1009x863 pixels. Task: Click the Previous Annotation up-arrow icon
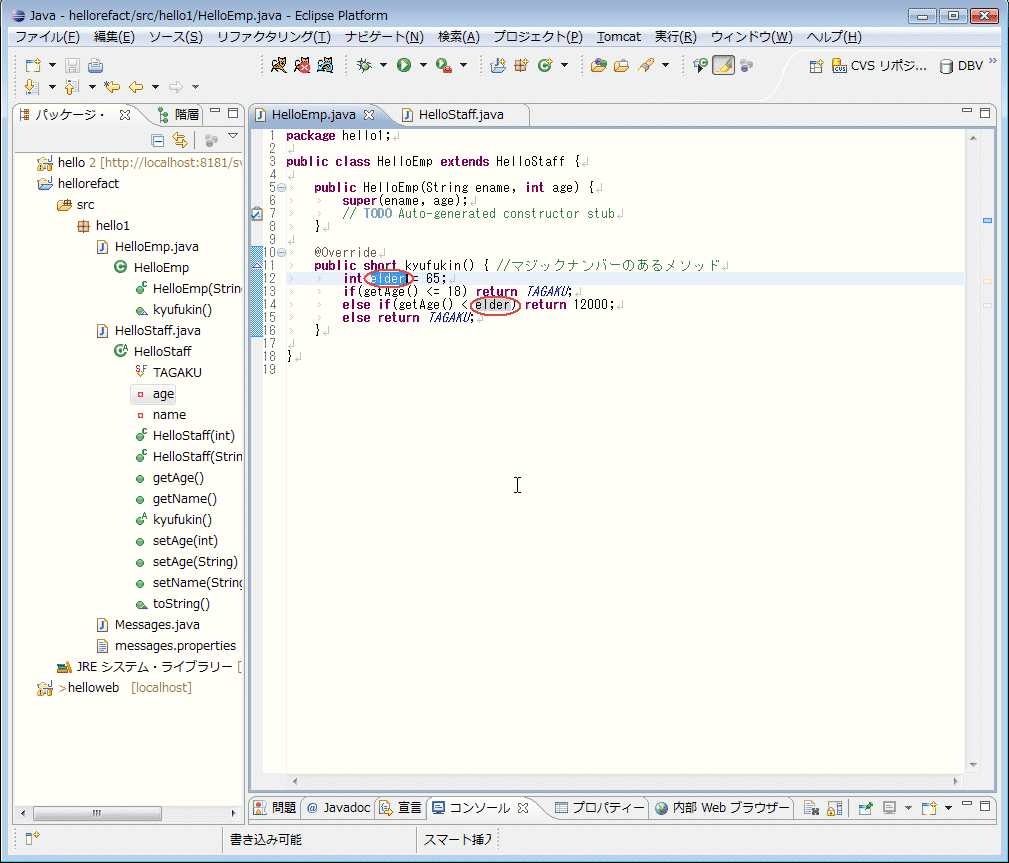click(72, 86)
